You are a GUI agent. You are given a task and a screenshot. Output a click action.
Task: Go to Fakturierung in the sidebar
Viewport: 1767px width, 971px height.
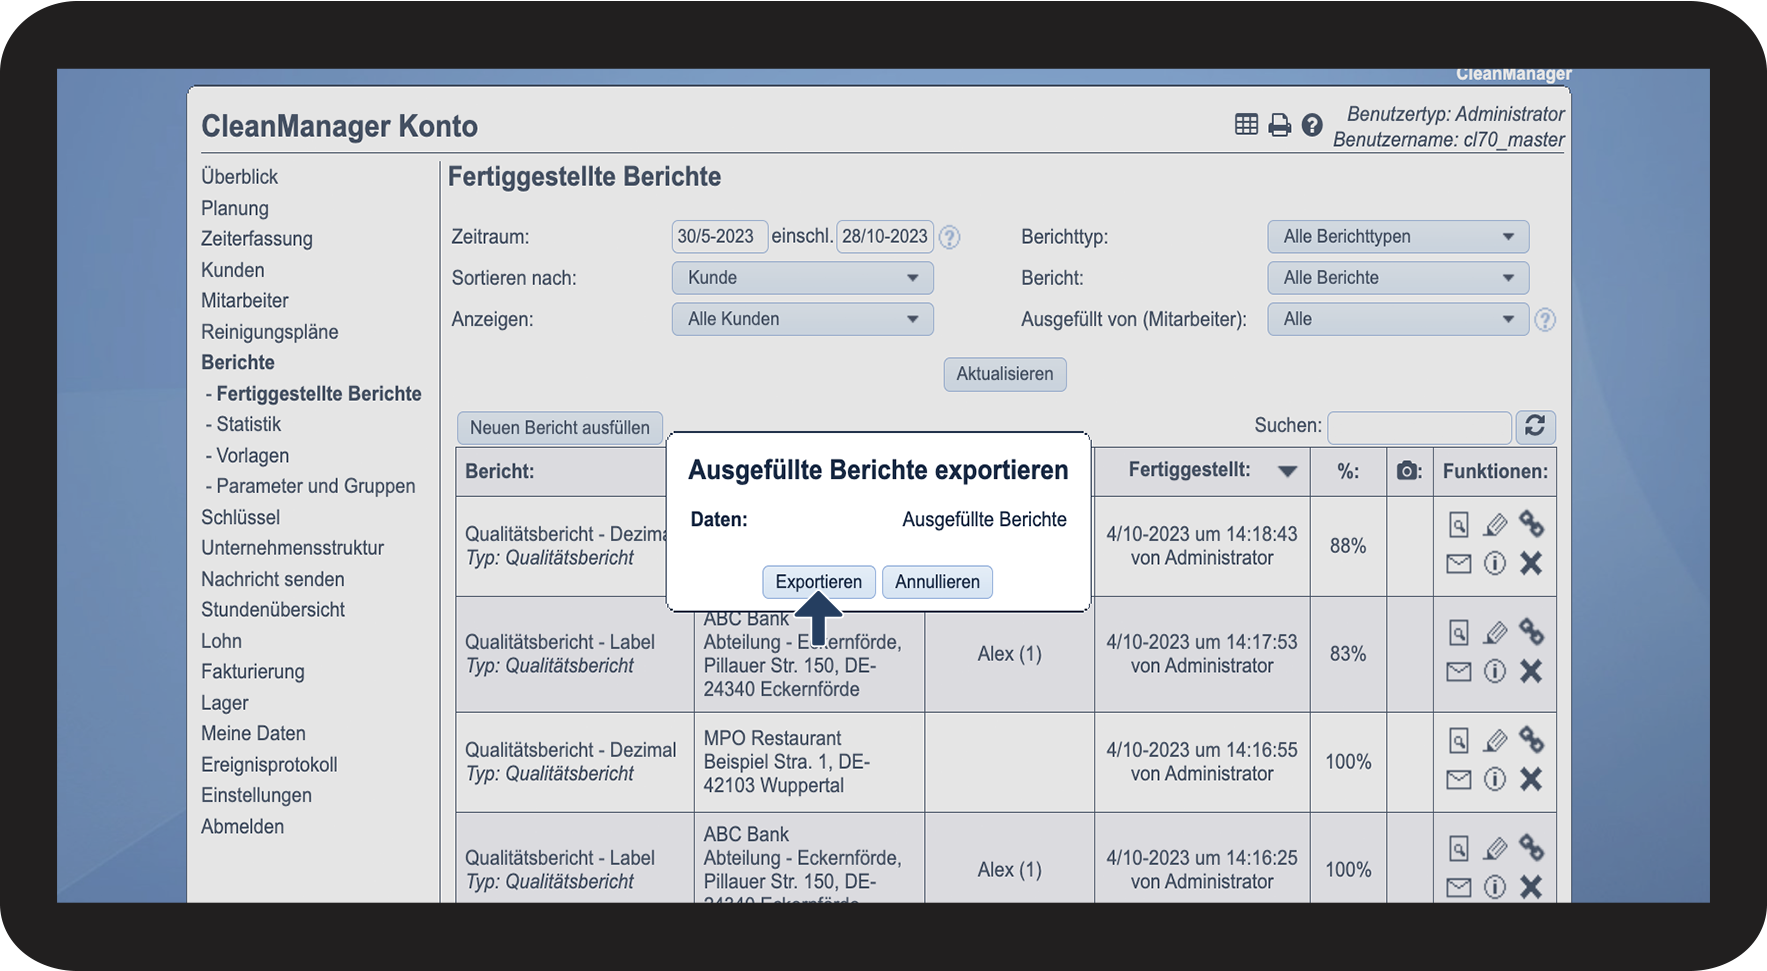tap(253, 672)
